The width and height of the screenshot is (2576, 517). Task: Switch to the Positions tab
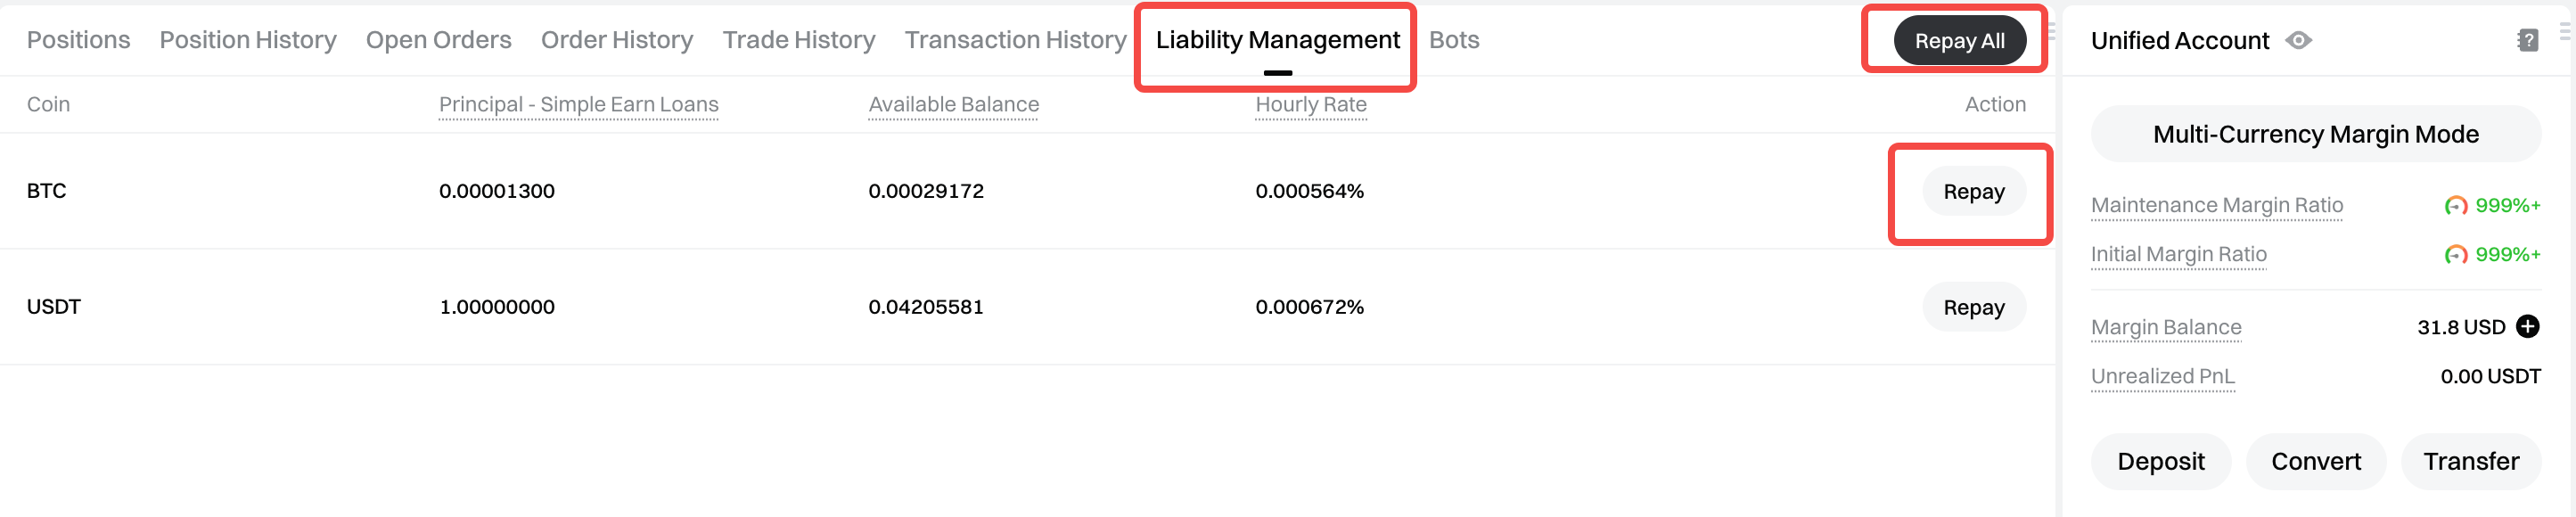tap(78, 40)
